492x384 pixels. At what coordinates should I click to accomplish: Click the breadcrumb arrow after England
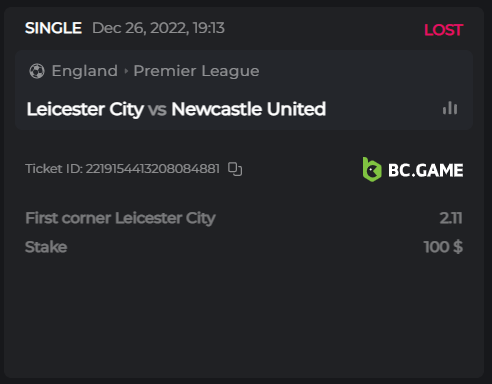coord(126,71)
